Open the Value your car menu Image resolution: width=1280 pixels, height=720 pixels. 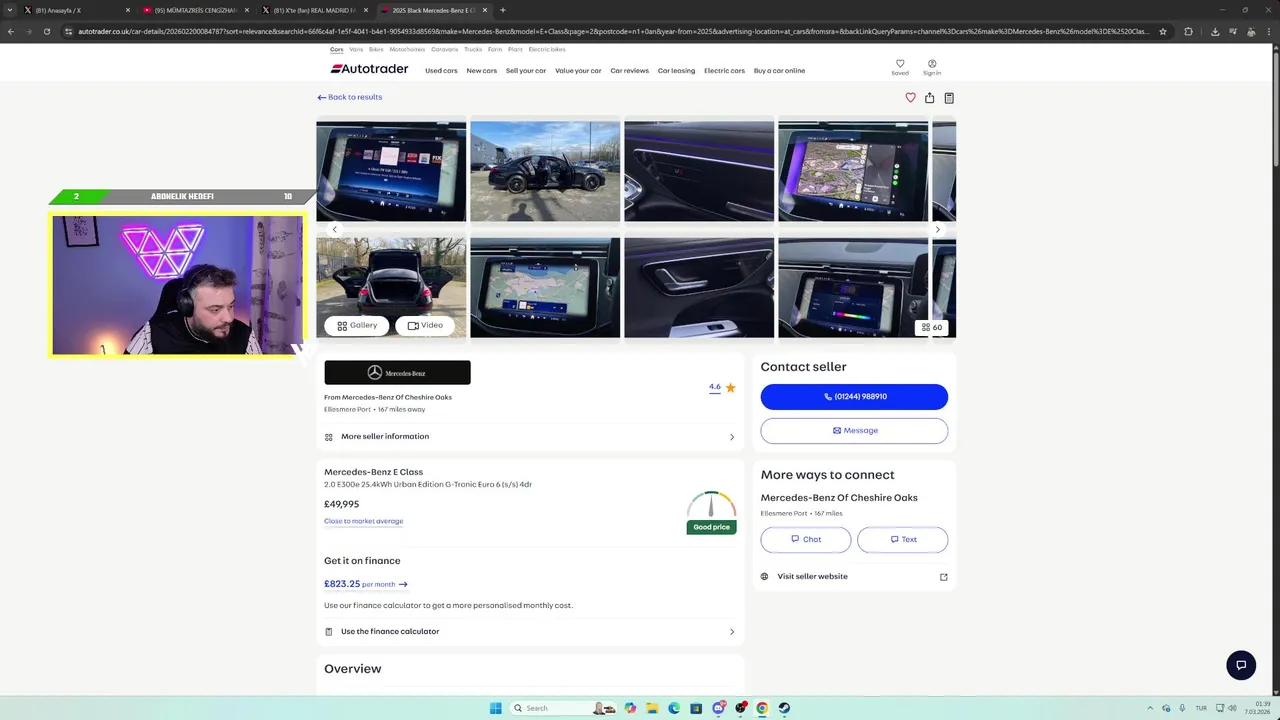tap(578, 71)
